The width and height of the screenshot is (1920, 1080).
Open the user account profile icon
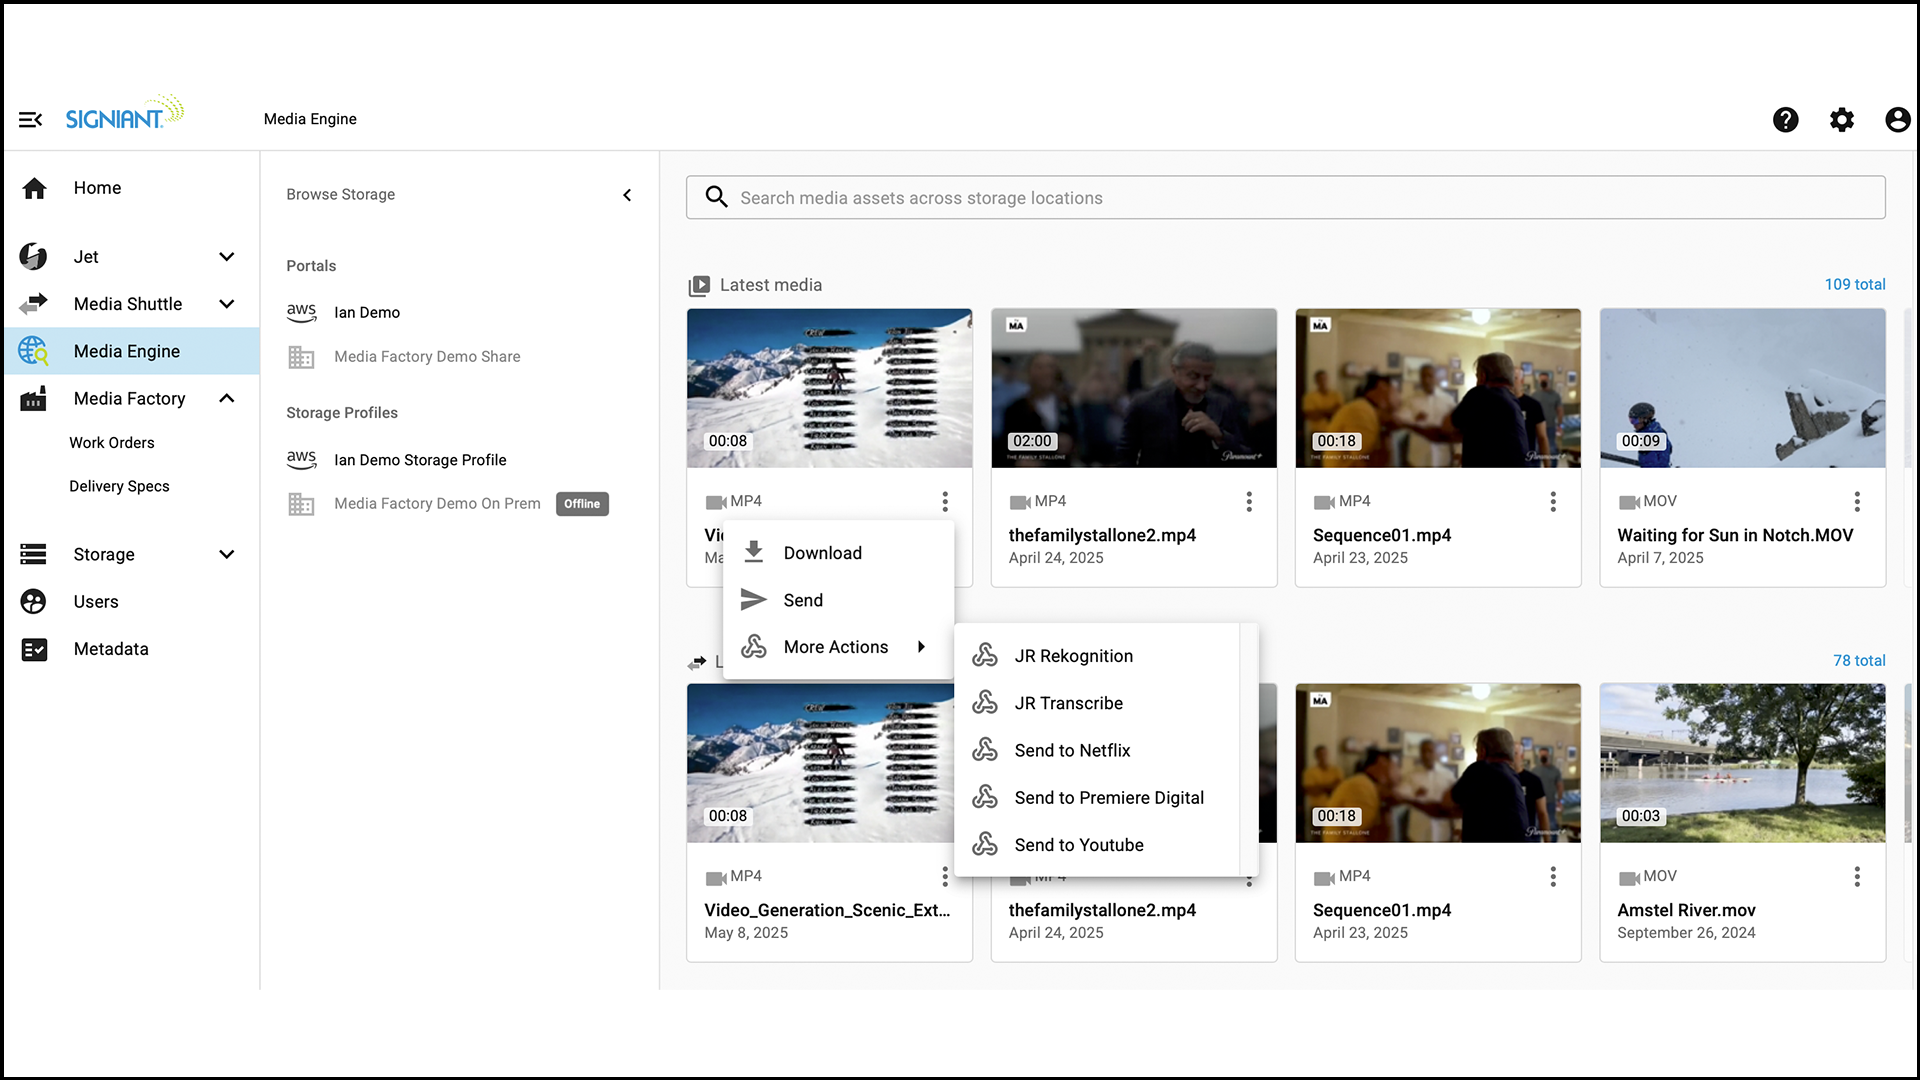tap(1897, 120)
